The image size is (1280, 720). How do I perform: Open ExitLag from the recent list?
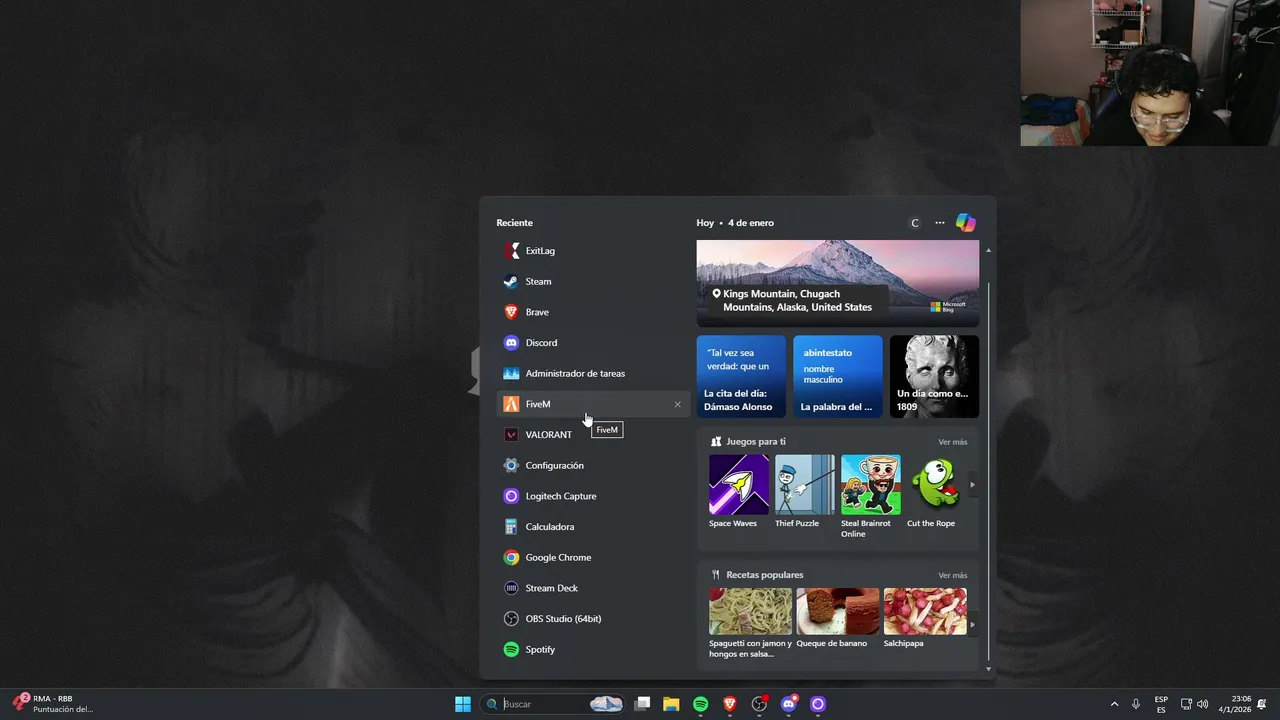(x=592, y=251)
